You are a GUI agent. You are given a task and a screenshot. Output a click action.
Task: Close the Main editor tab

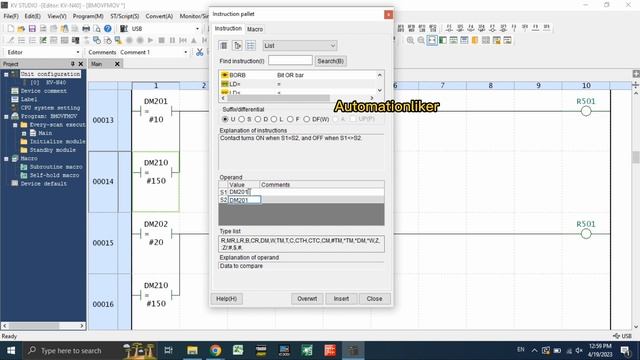coord(117,64)
